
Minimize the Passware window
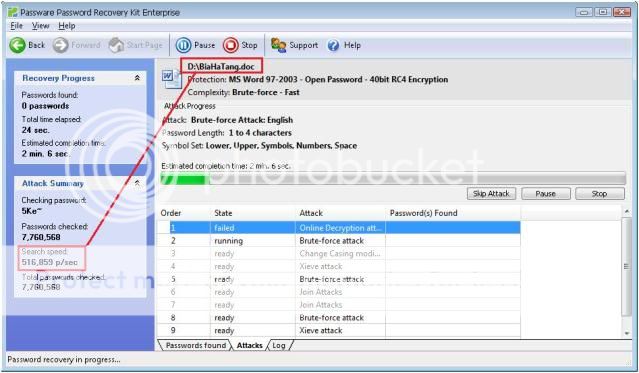point(584,12)
